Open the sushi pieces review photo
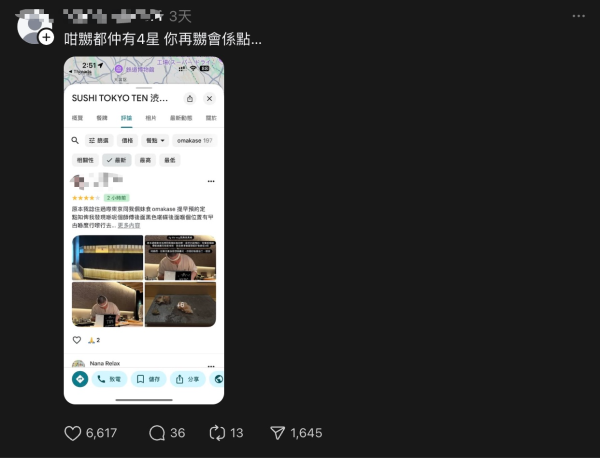 click(180, 305)
